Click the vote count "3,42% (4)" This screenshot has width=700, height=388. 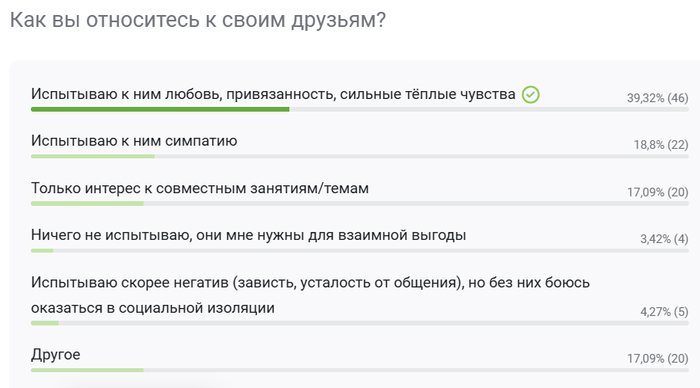click(x=664, y=239)
